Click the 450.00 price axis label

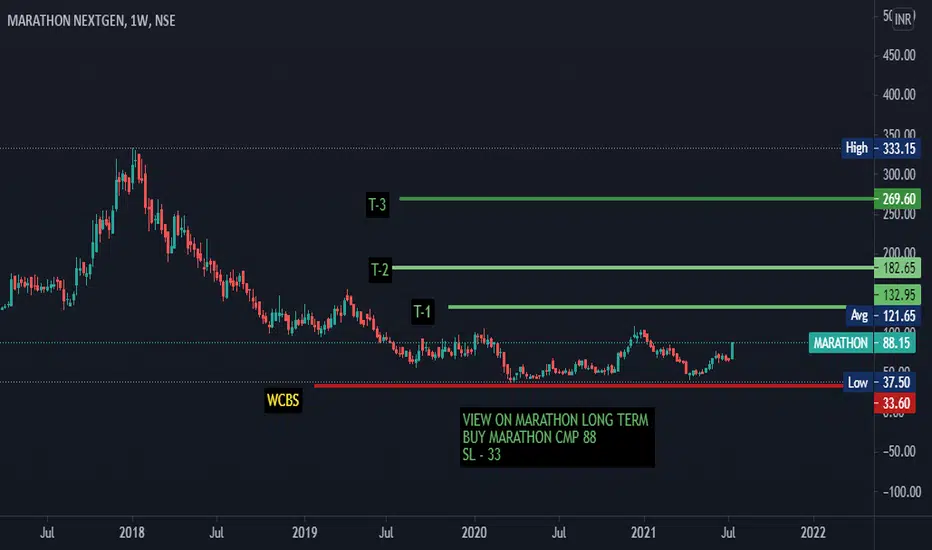coord(899,55)
